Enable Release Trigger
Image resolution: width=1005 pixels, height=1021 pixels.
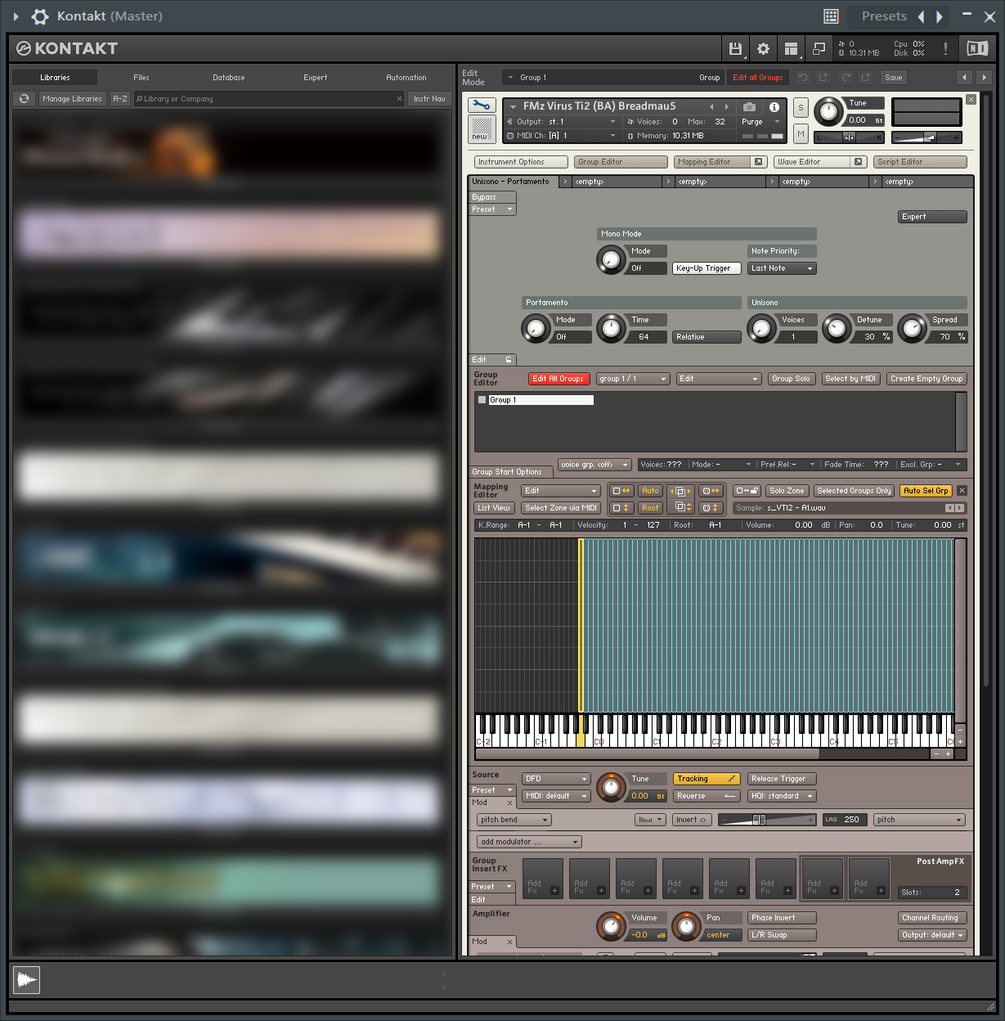pos(782,779)
